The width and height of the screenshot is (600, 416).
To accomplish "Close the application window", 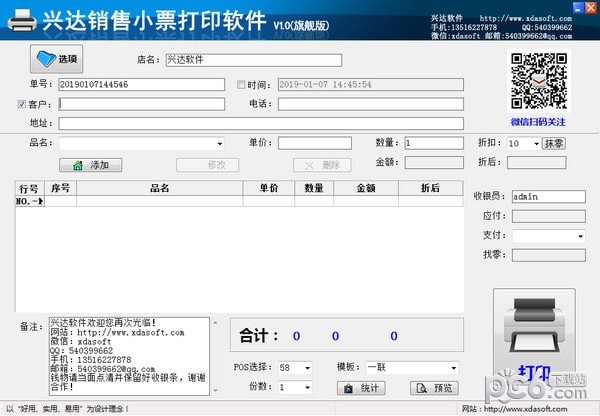I will coord(590,8).
